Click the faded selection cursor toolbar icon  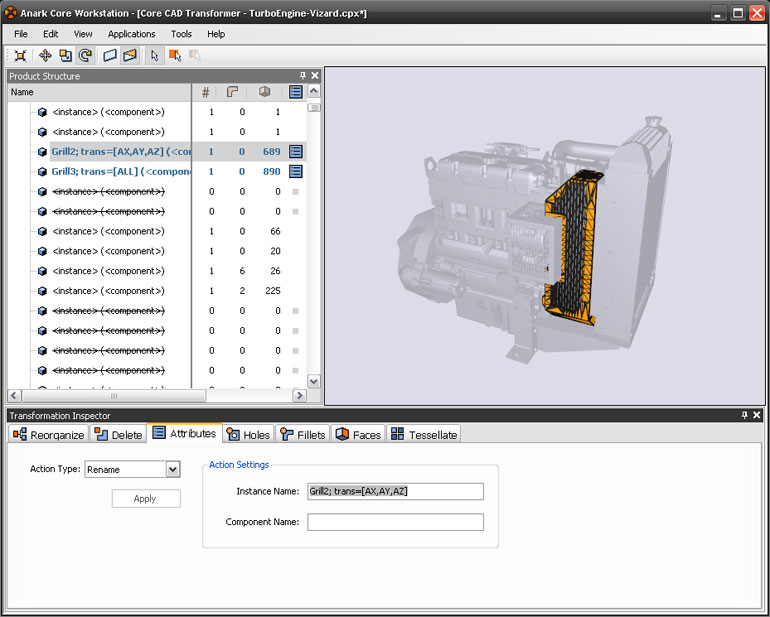[x=195, y=56]
